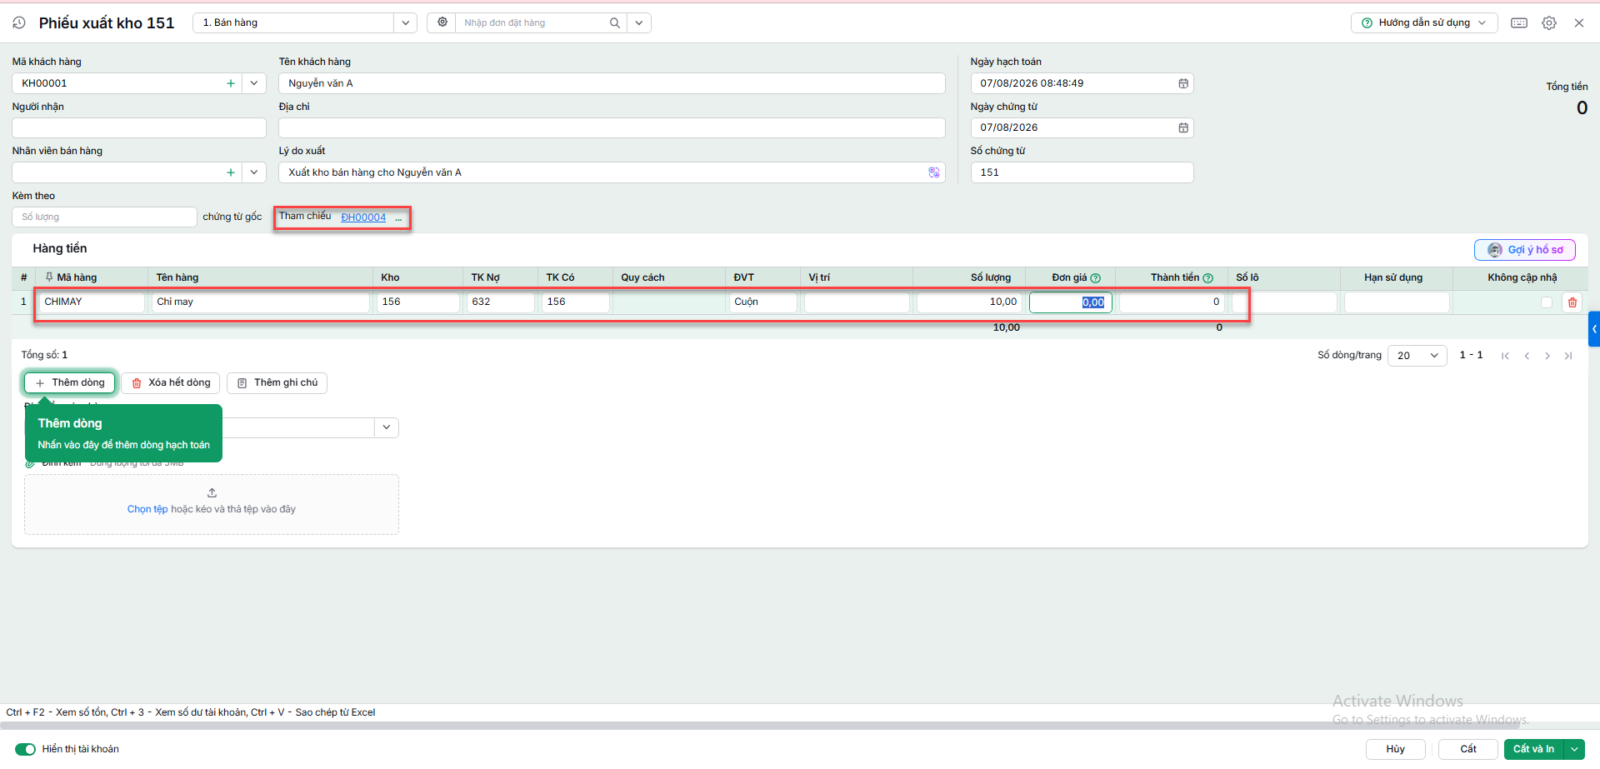This screenshot has width=1600, height=769.
Task: Open the keyboard shortcuts icon
Action: [1519, 22]
